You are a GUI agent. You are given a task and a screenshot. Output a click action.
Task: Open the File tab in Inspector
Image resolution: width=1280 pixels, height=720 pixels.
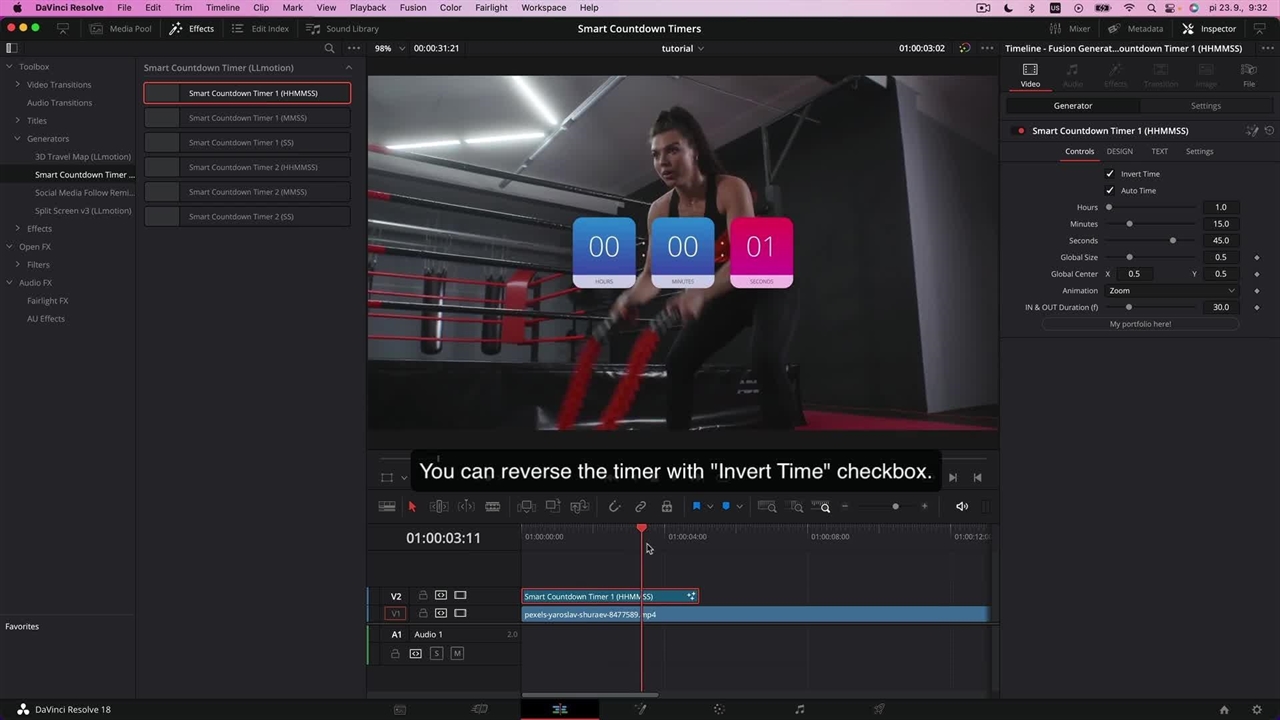1249,75
